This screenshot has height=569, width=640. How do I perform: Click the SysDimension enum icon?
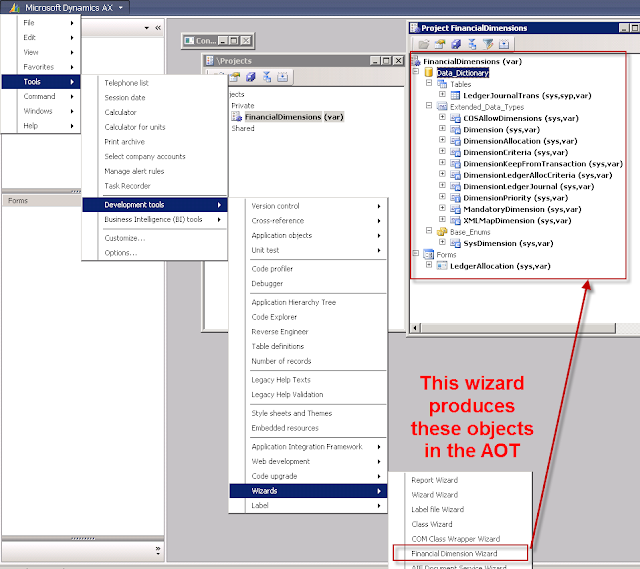coord(455,243)
